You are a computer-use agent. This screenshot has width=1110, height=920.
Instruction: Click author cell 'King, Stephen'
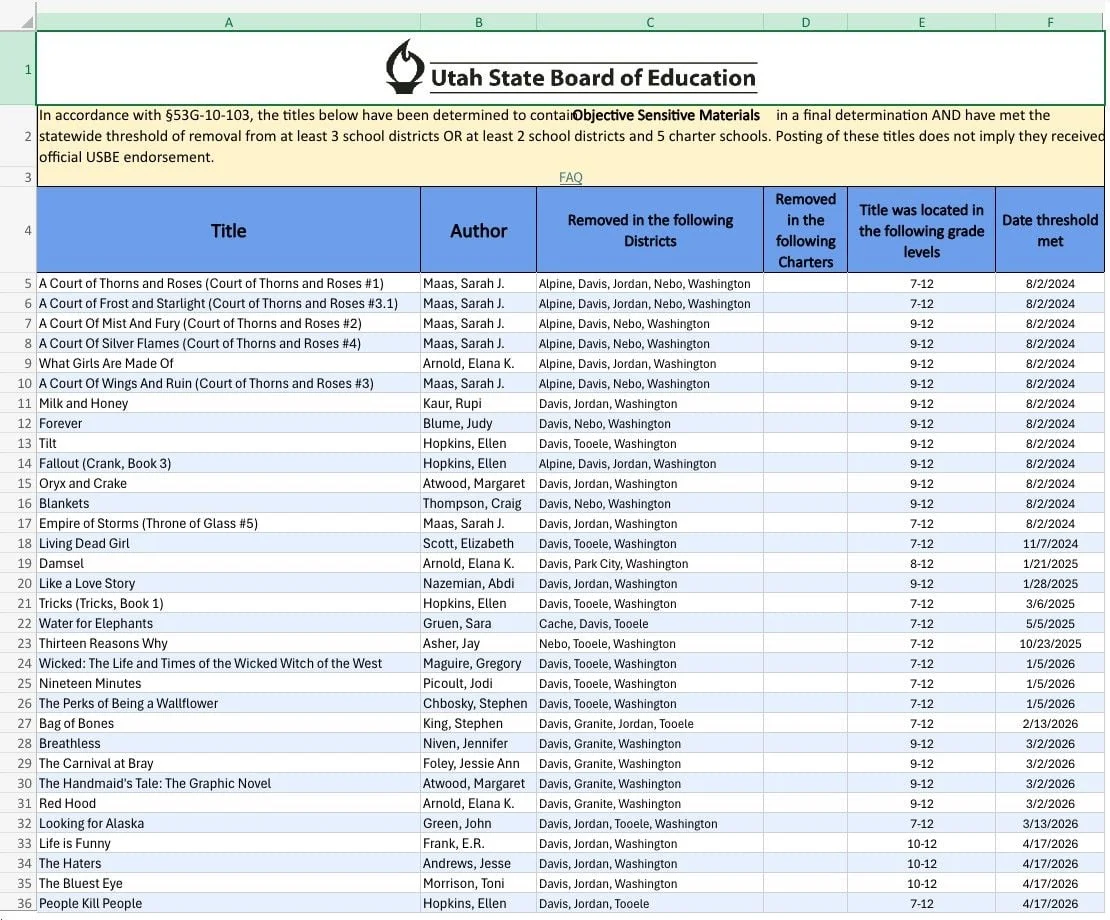pyautogui.click(x=479, y=723)
